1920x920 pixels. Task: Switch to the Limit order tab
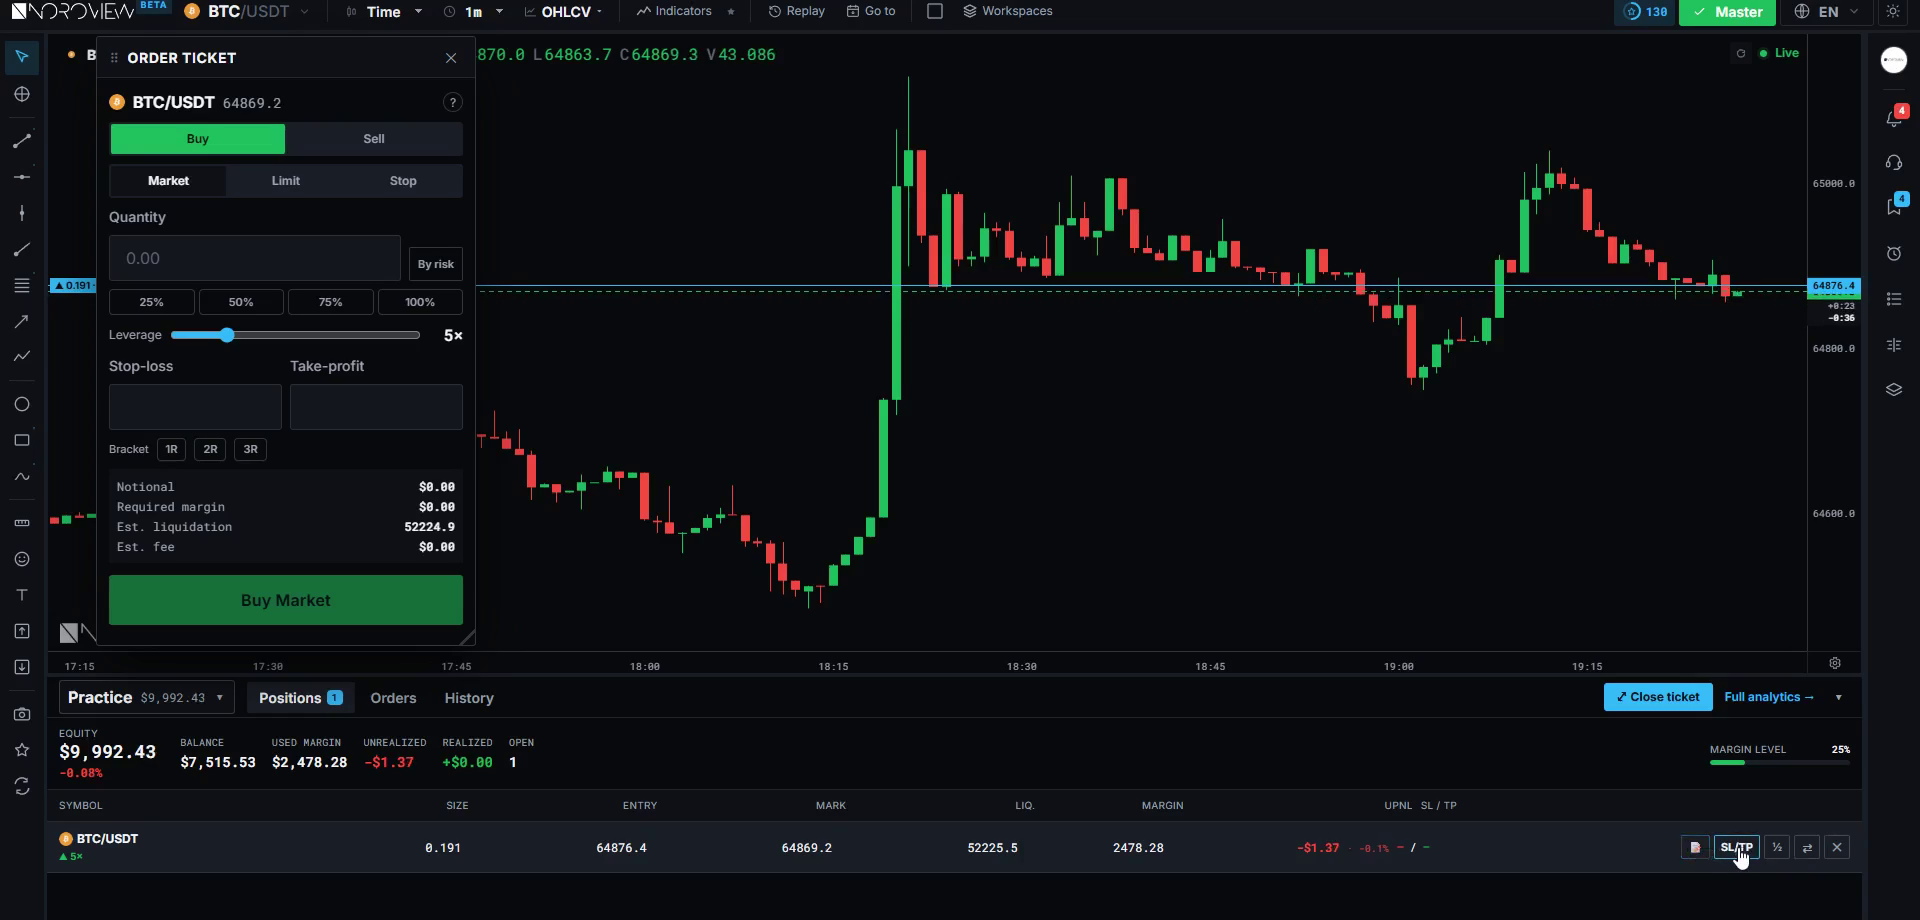tap(286, 181)
